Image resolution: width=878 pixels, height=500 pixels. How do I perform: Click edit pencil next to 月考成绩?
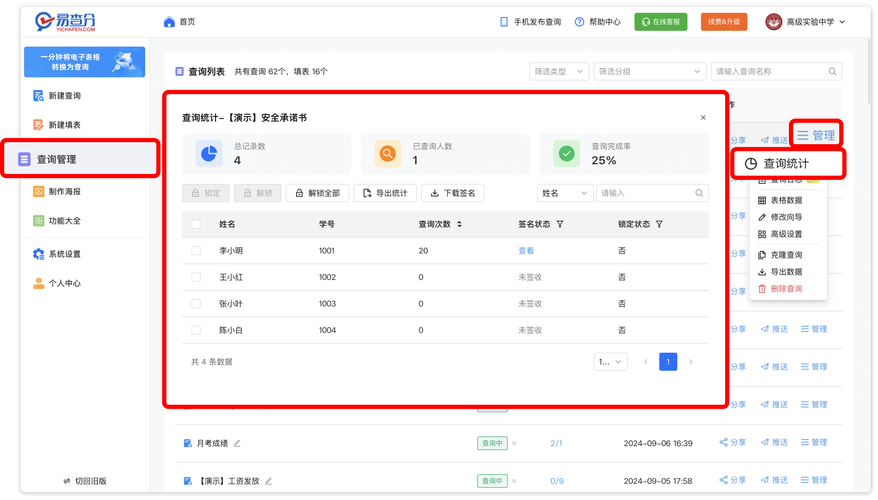click(x=237, y=443)
